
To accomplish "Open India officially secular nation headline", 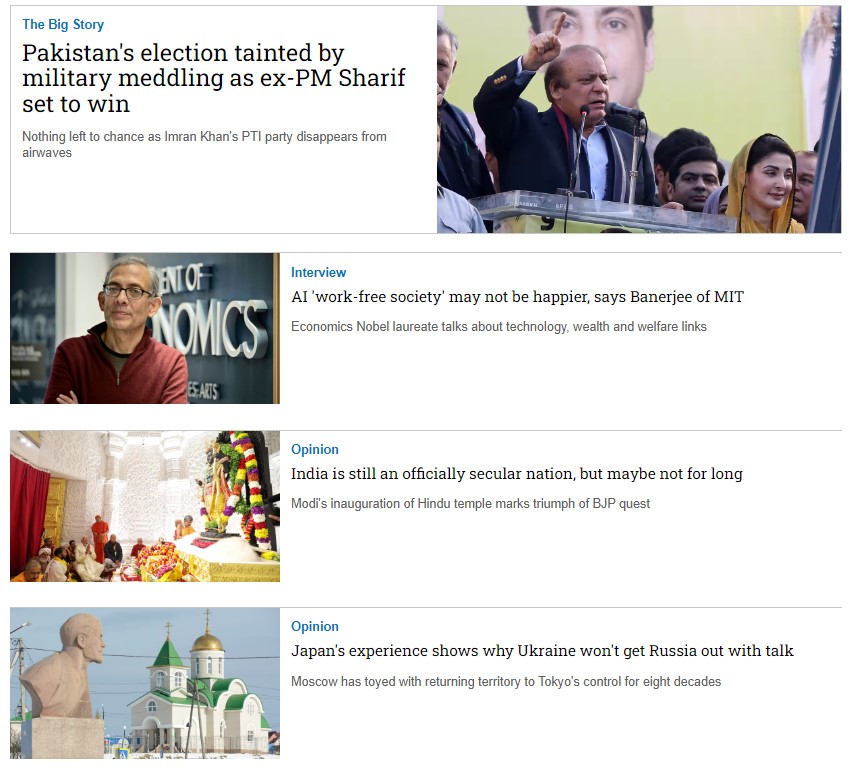I will [516, 474].
